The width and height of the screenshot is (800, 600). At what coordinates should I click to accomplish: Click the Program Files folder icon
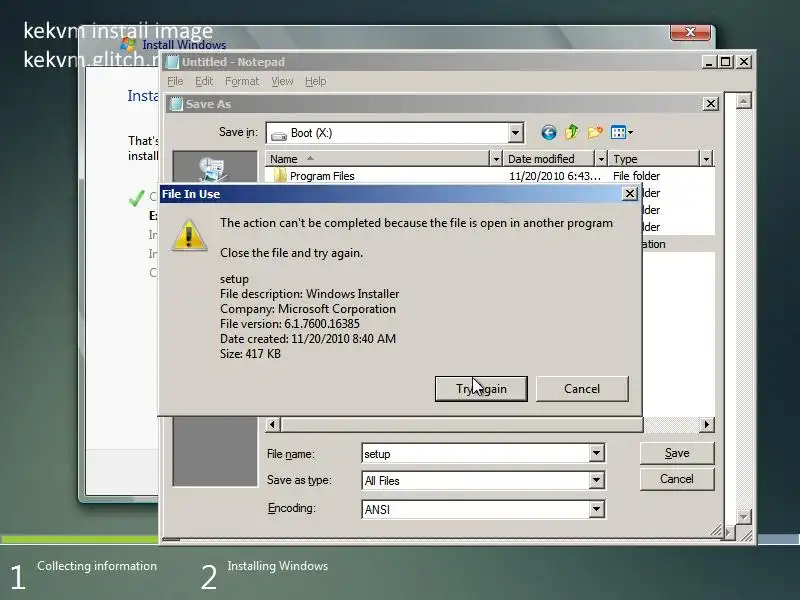[x=280, y=176]
